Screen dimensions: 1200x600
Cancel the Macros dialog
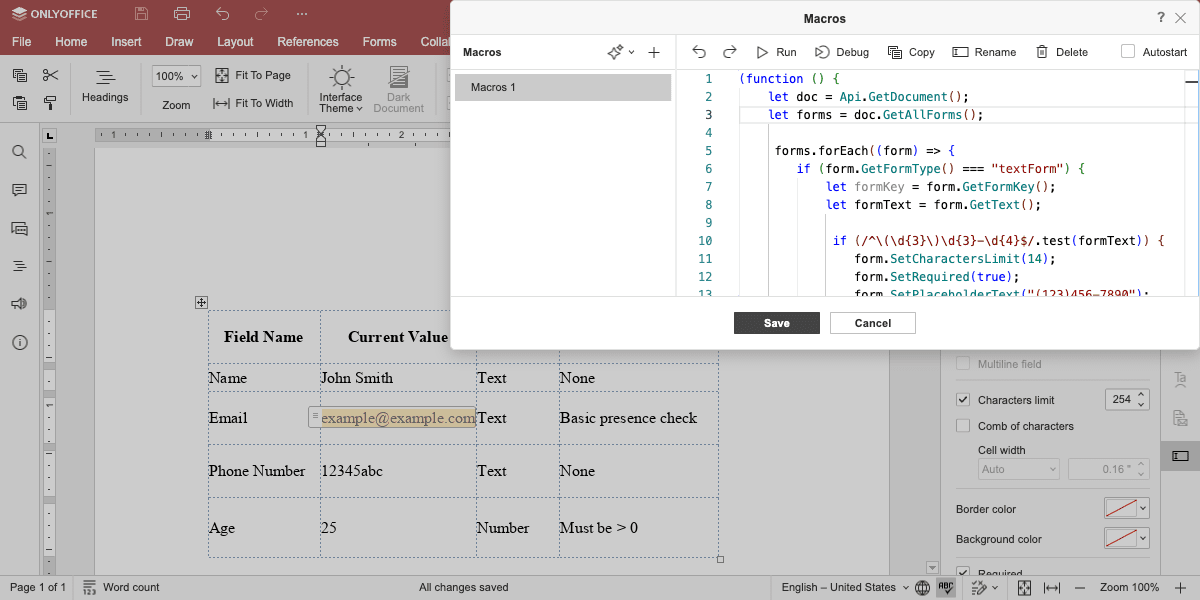click(x=873, y=323)
